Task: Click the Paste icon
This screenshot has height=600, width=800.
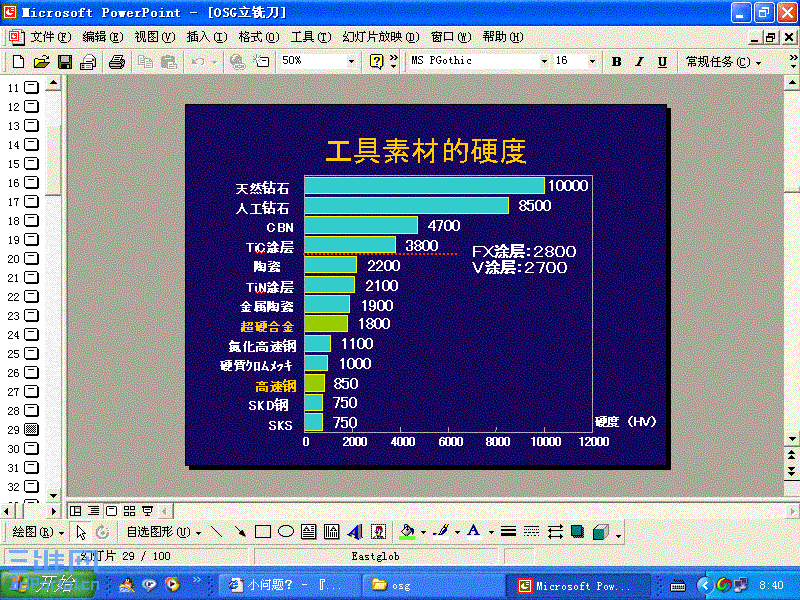Action: point(168,62)
